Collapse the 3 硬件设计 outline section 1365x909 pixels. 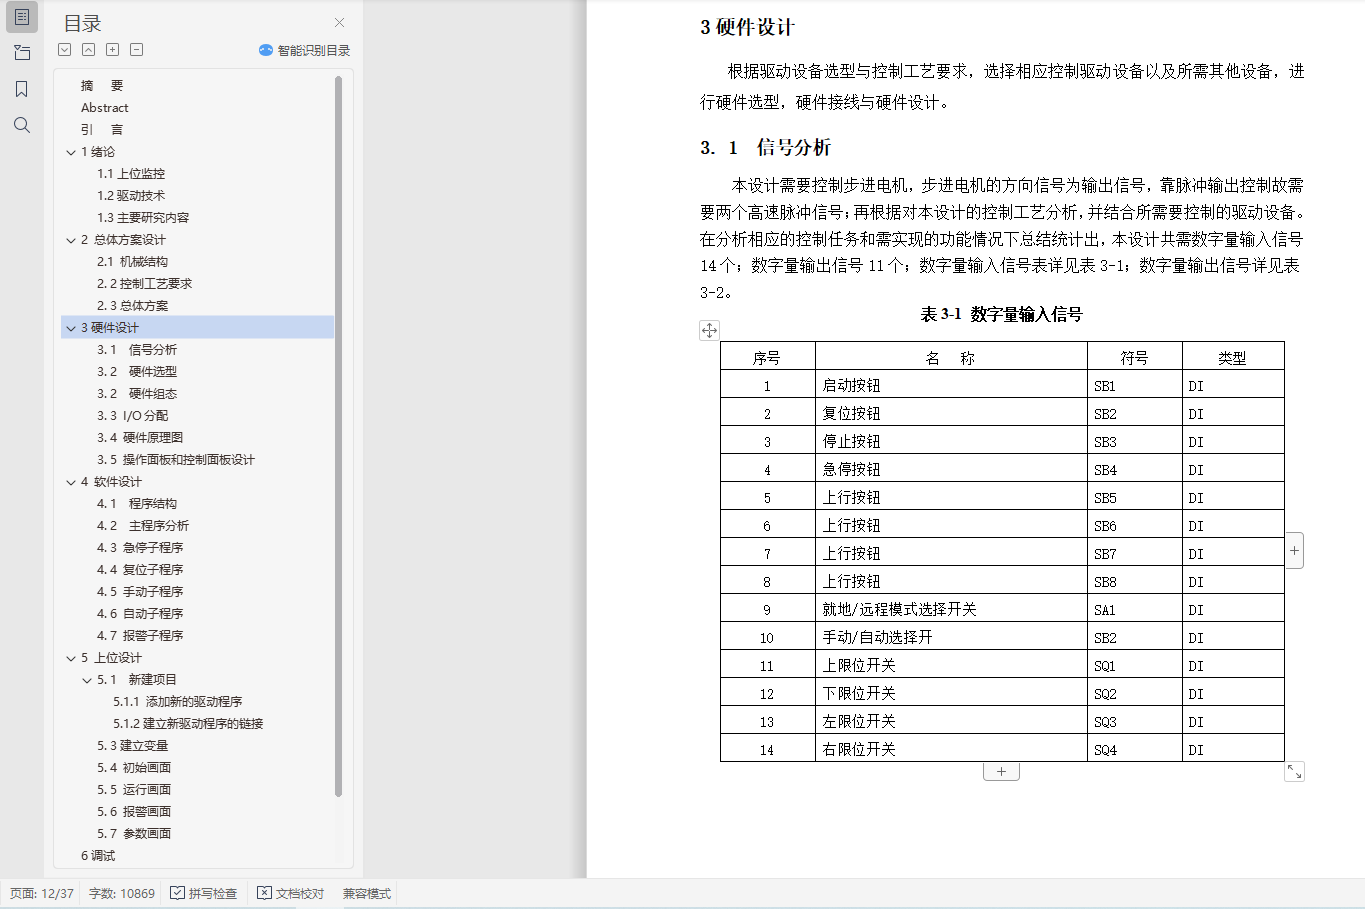point(71,328)
